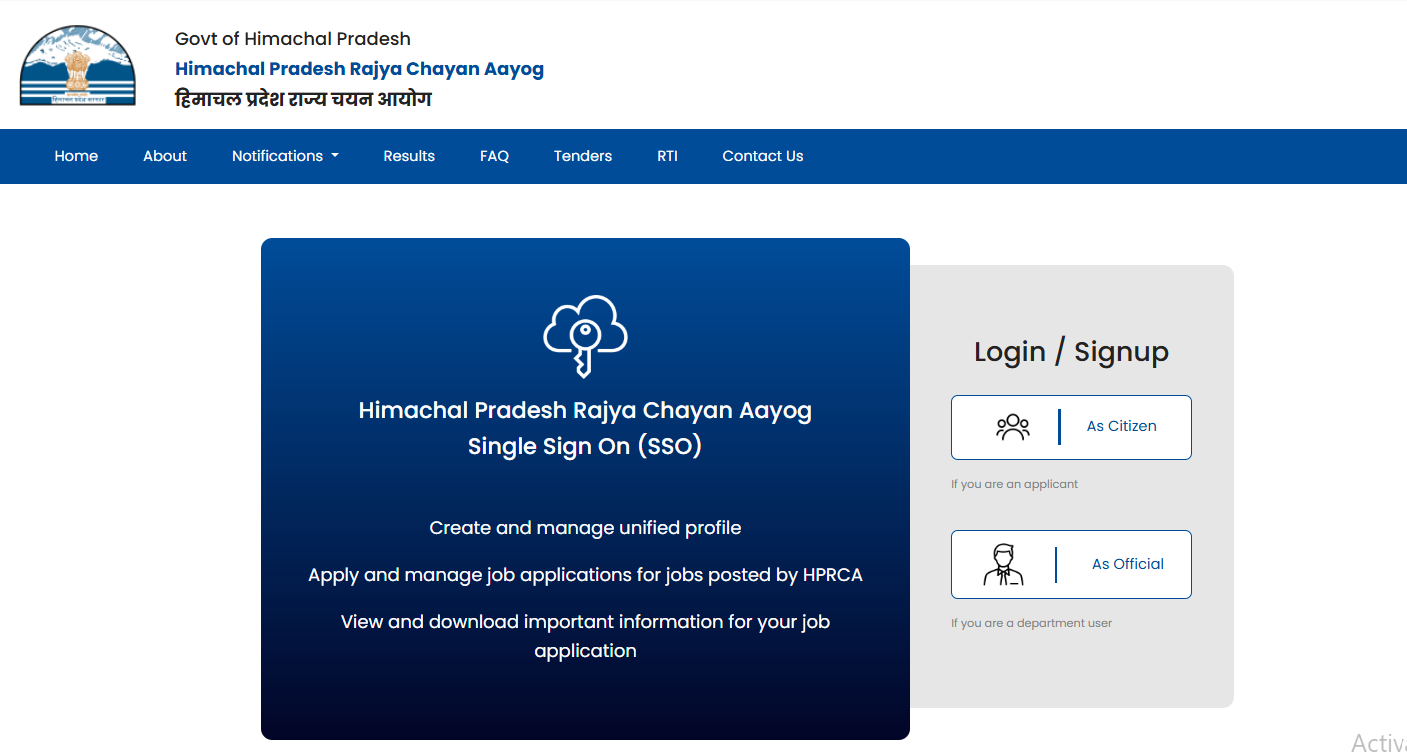
Task: Log in As Official
Action: coord(1071,564)
